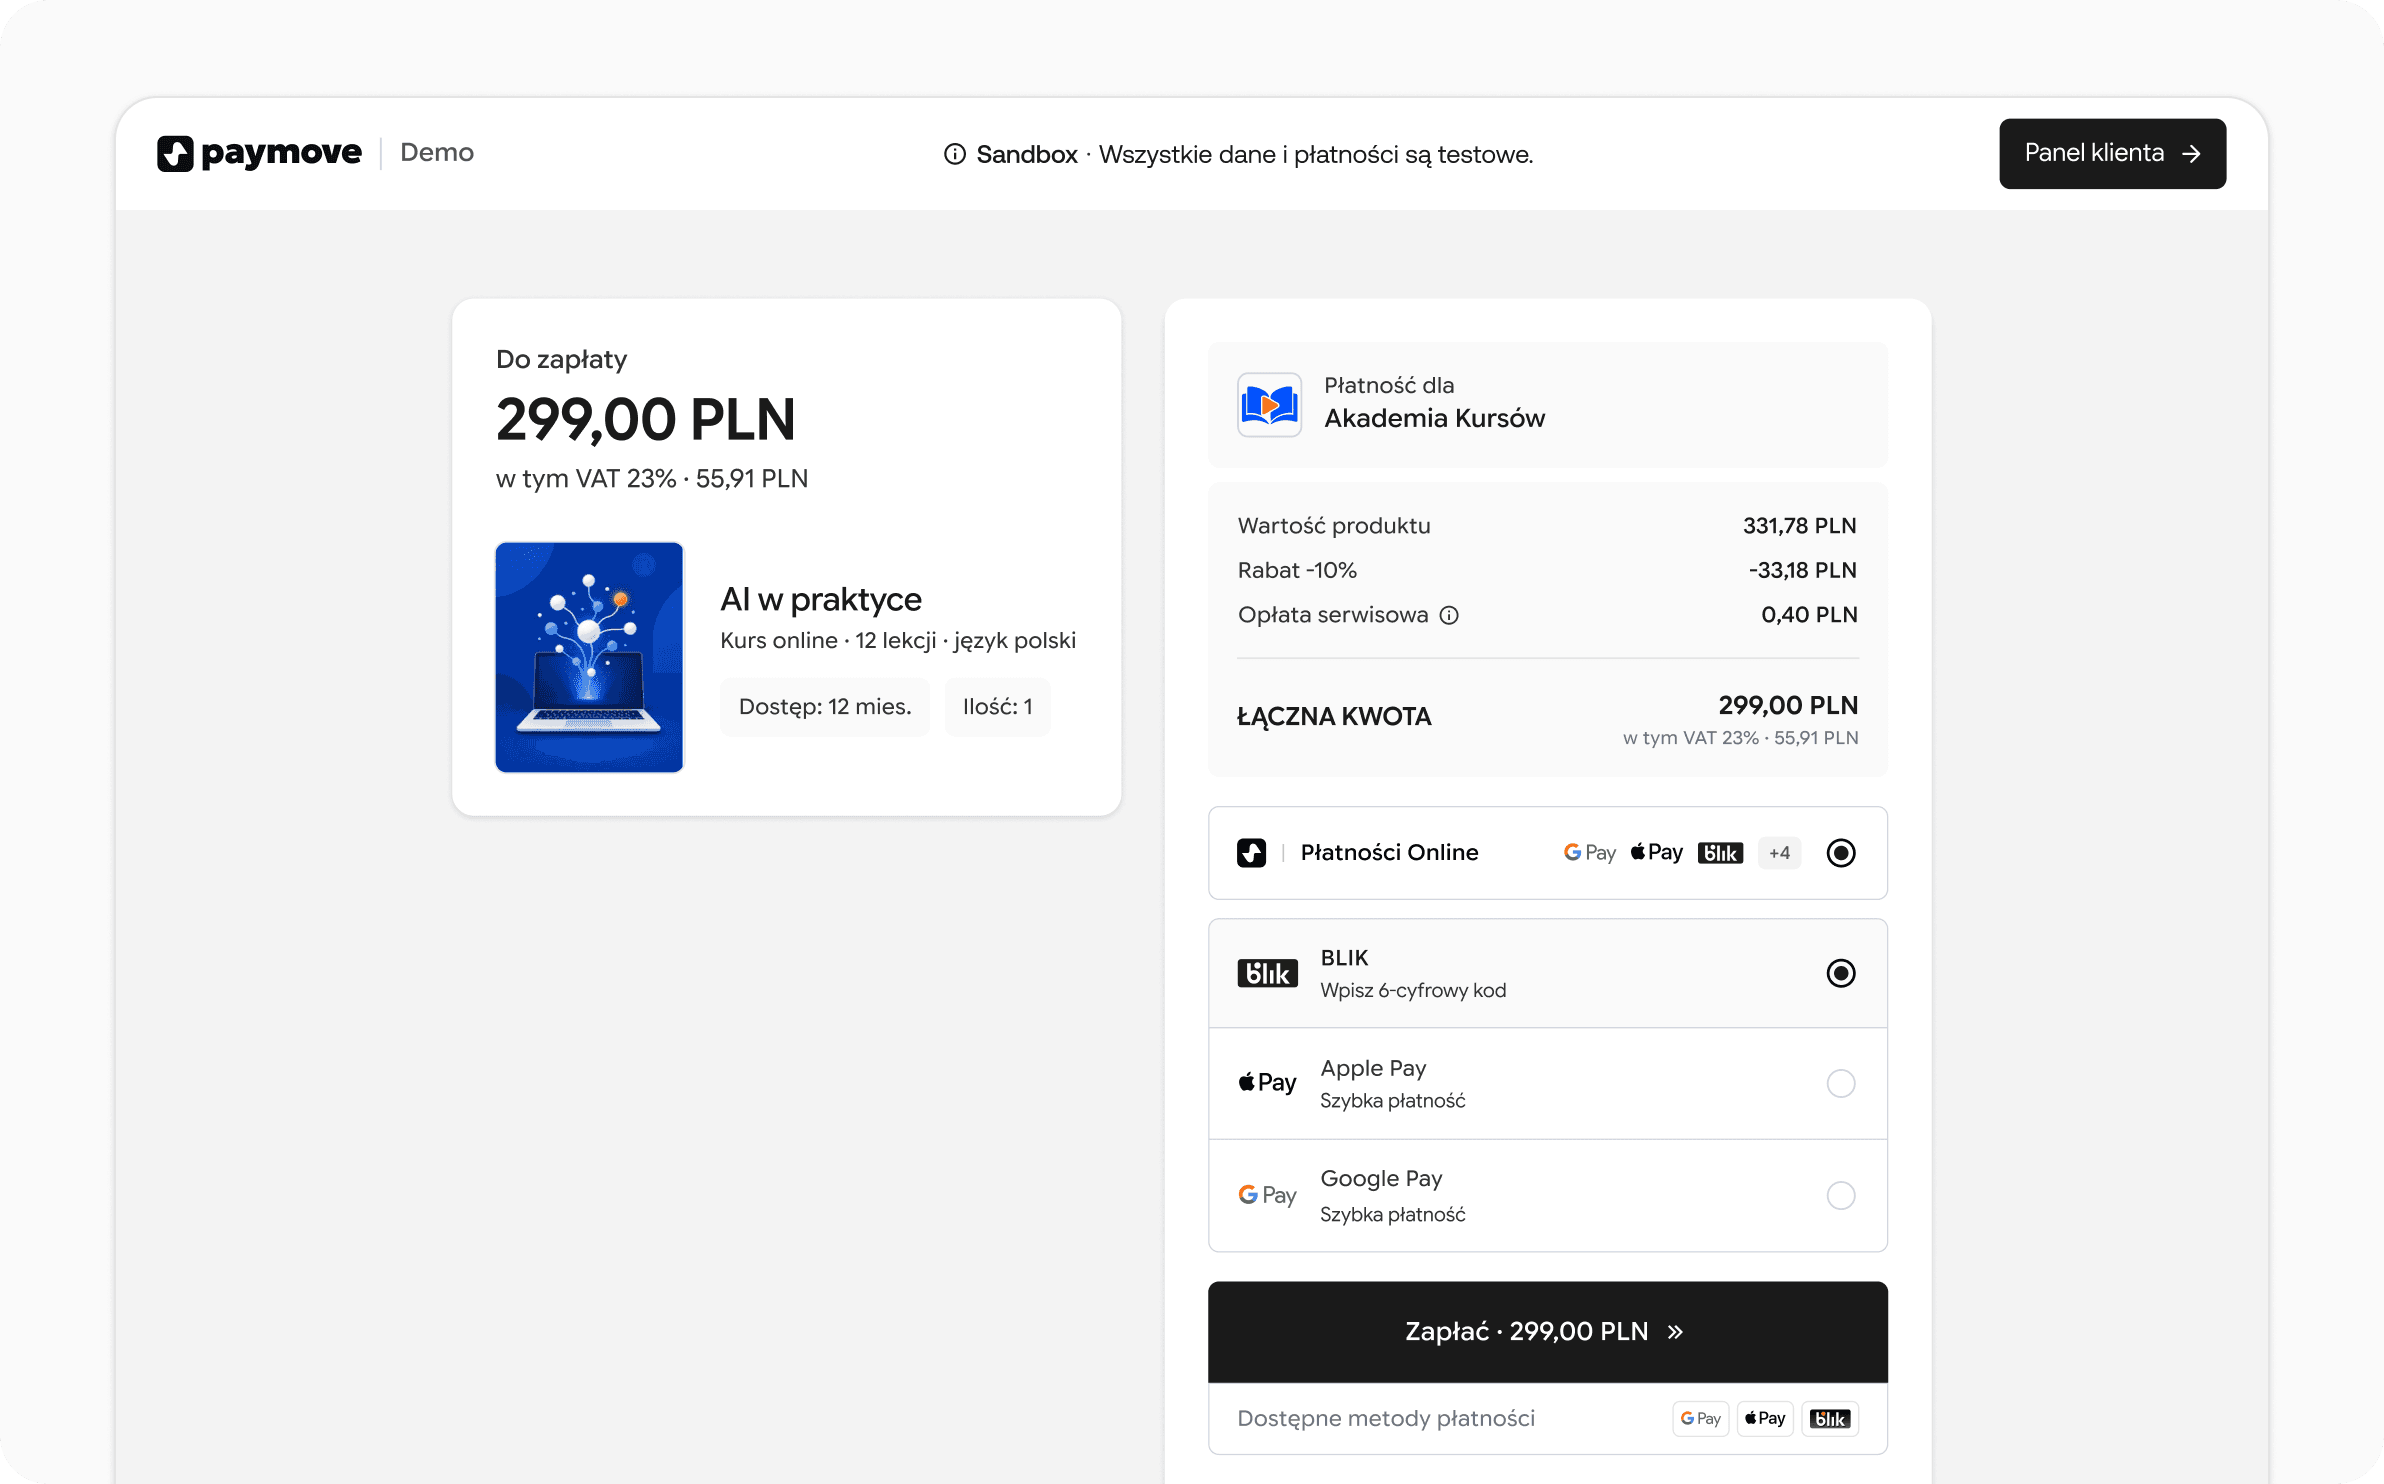
Task: Click the Rabat -10% label
Action: [1297, 570]
